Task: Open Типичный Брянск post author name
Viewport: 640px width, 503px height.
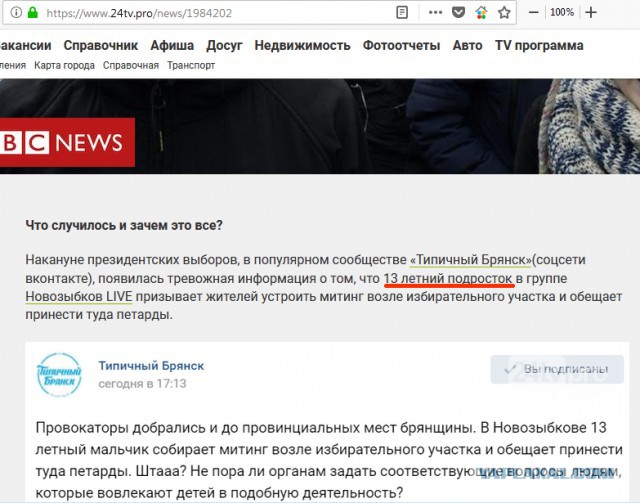Action: coord(151,366)
